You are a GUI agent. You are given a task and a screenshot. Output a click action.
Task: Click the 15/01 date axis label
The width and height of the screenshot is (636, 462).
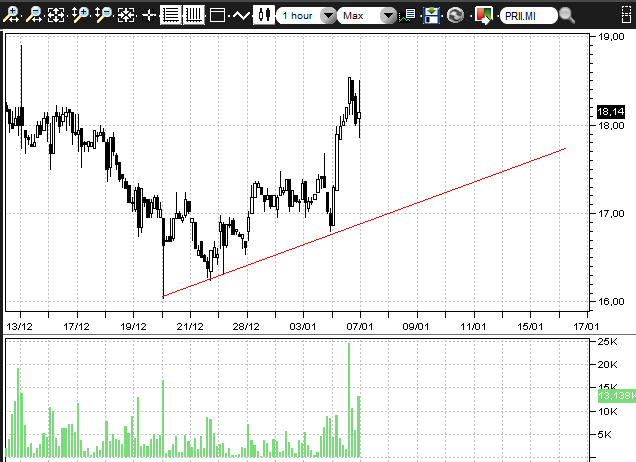click(x=530, y=326)
